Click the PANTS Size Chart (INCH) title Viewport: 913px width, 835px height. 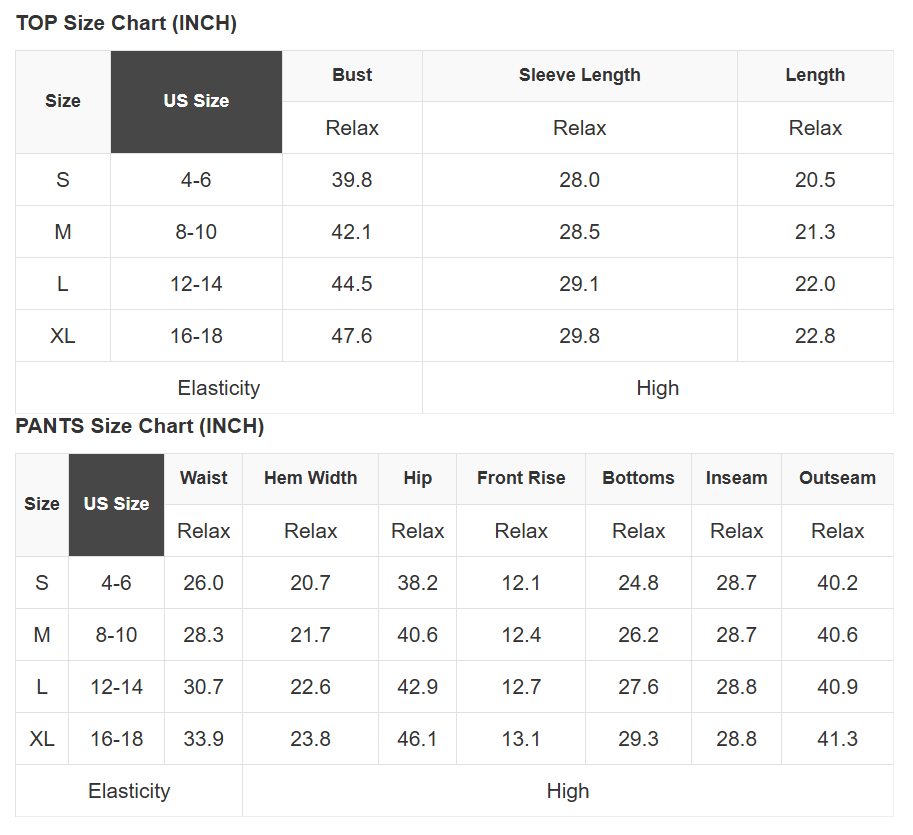pos(140,426)
